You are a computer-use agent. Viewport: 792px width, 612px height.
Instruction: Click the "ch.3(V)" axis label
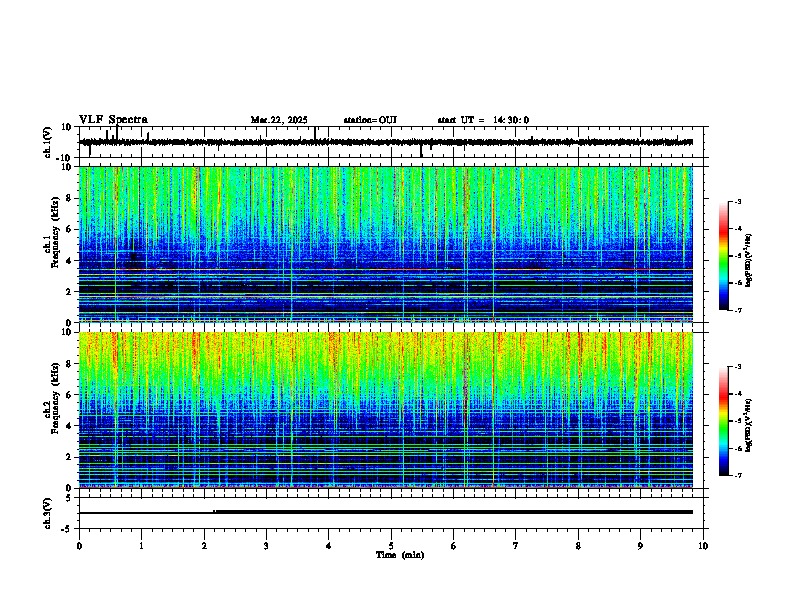click(x=48, y=513)
